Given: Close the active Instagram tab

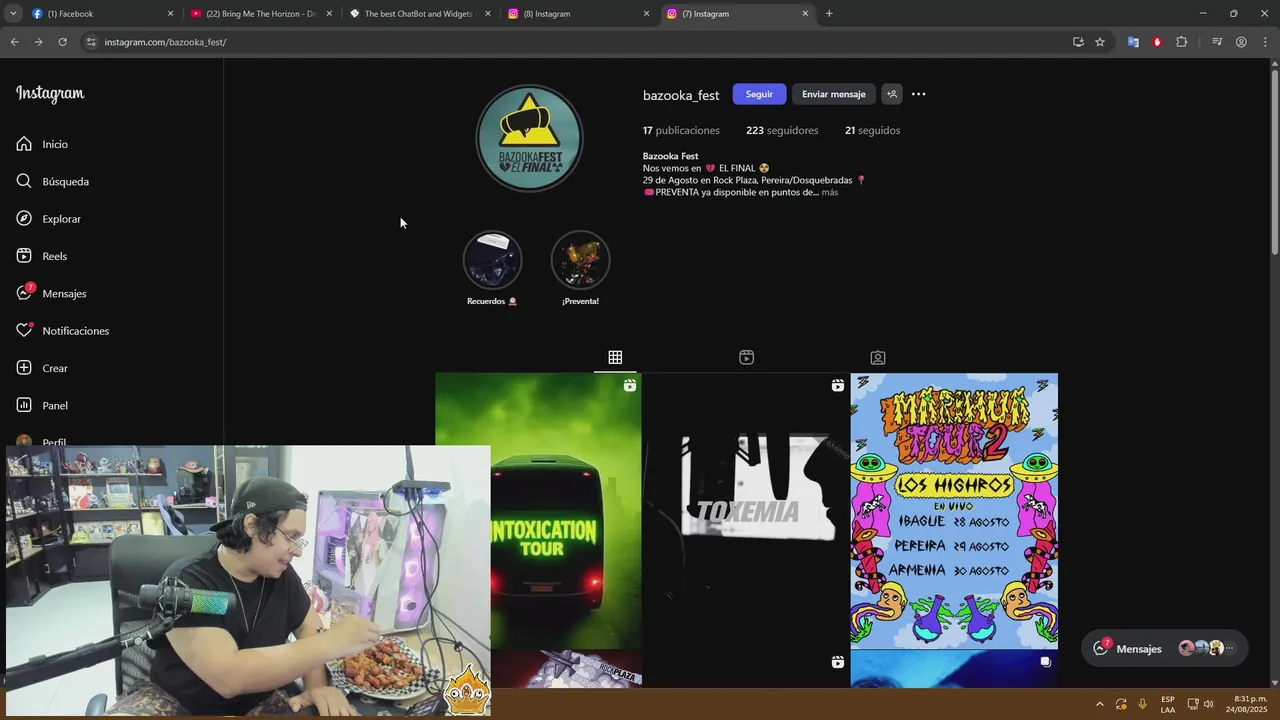Looking at the screenshot, I should pos(805,14).
